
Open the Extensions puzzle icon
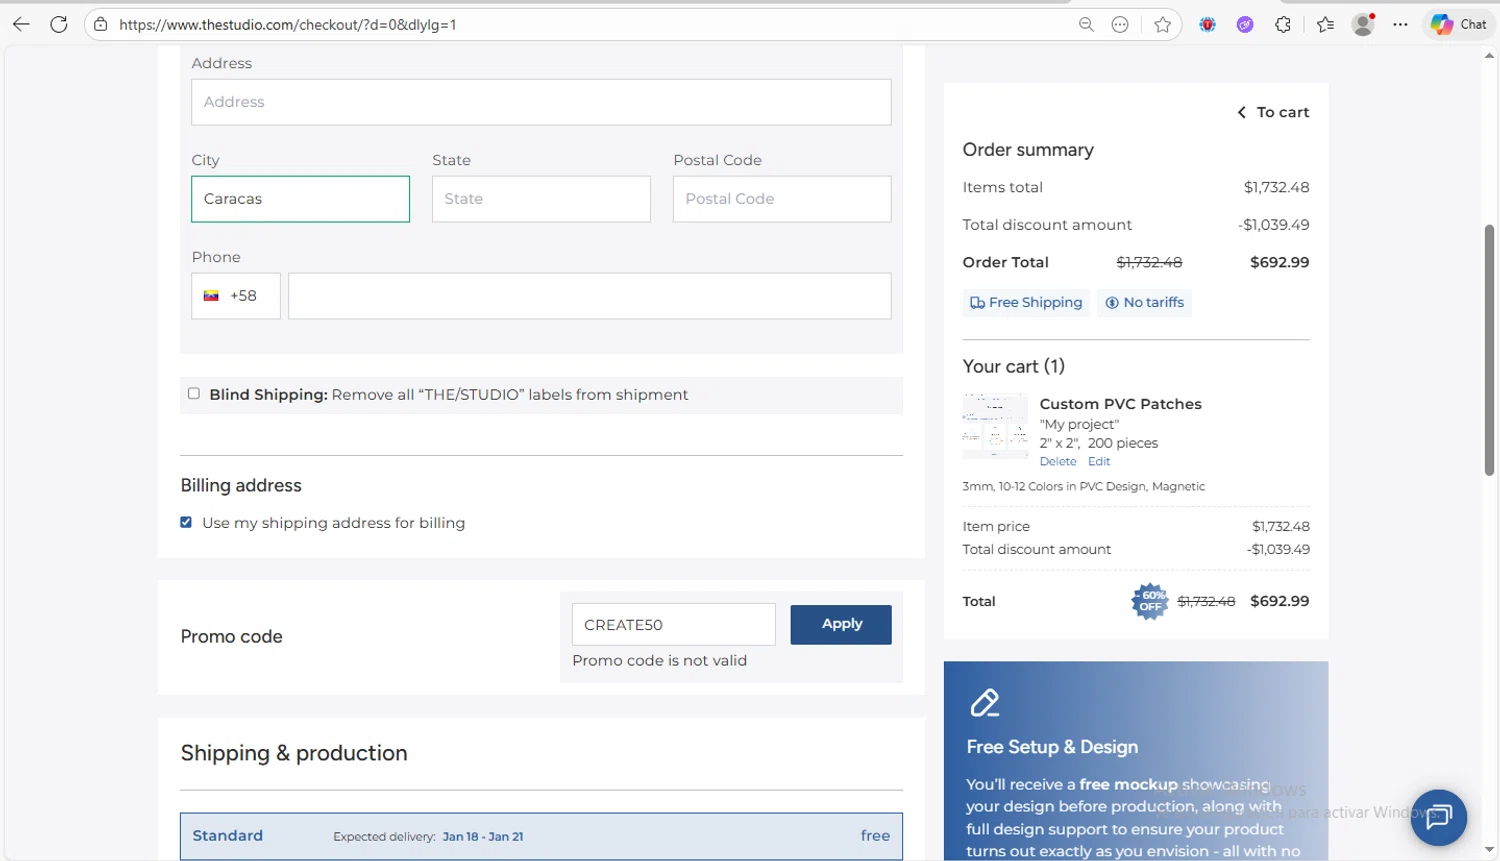click(x=1283, y=24)
